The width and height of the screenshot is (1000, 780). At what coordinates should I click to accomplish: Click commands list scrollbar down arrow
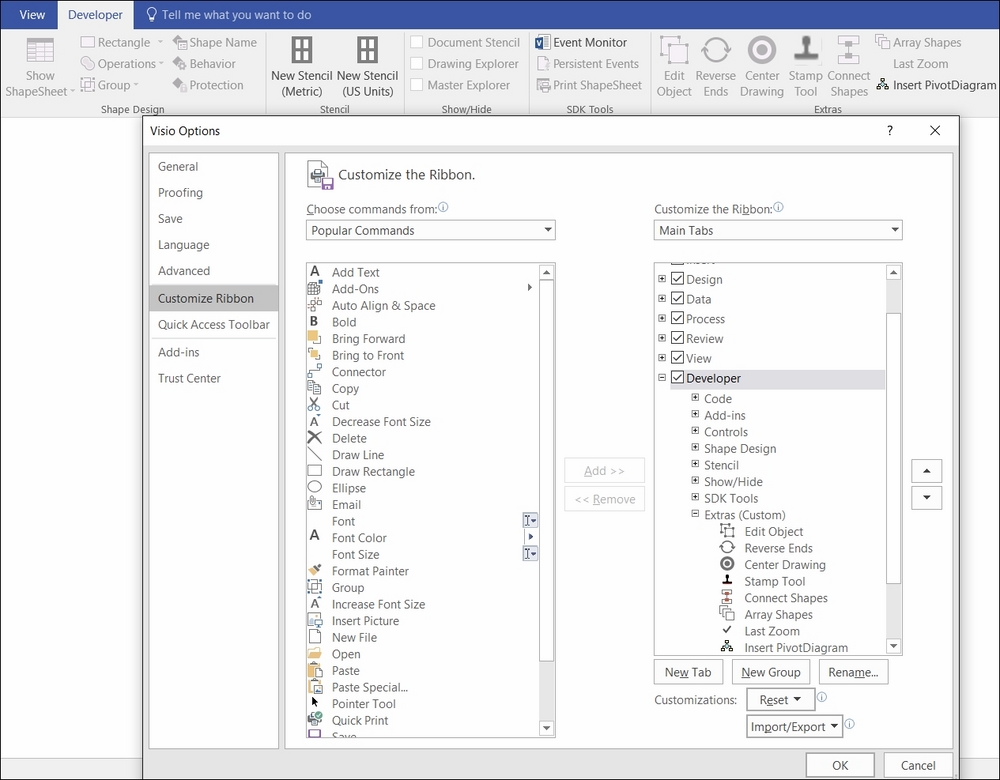547,728
